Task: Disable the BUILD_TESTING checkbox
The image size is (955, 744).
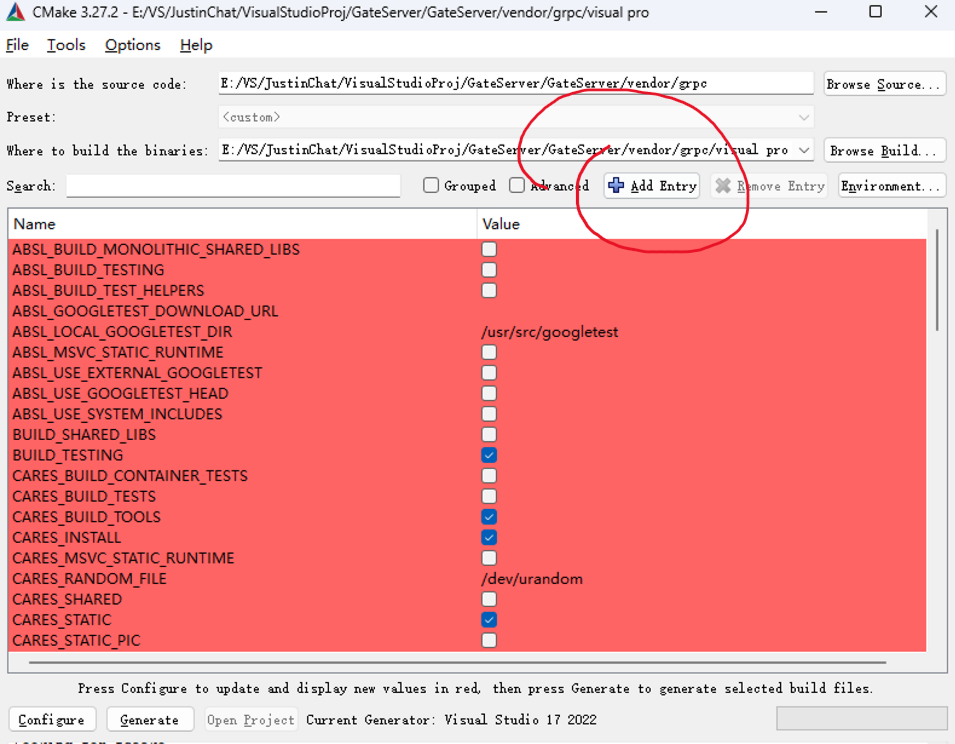Action: 488,455
